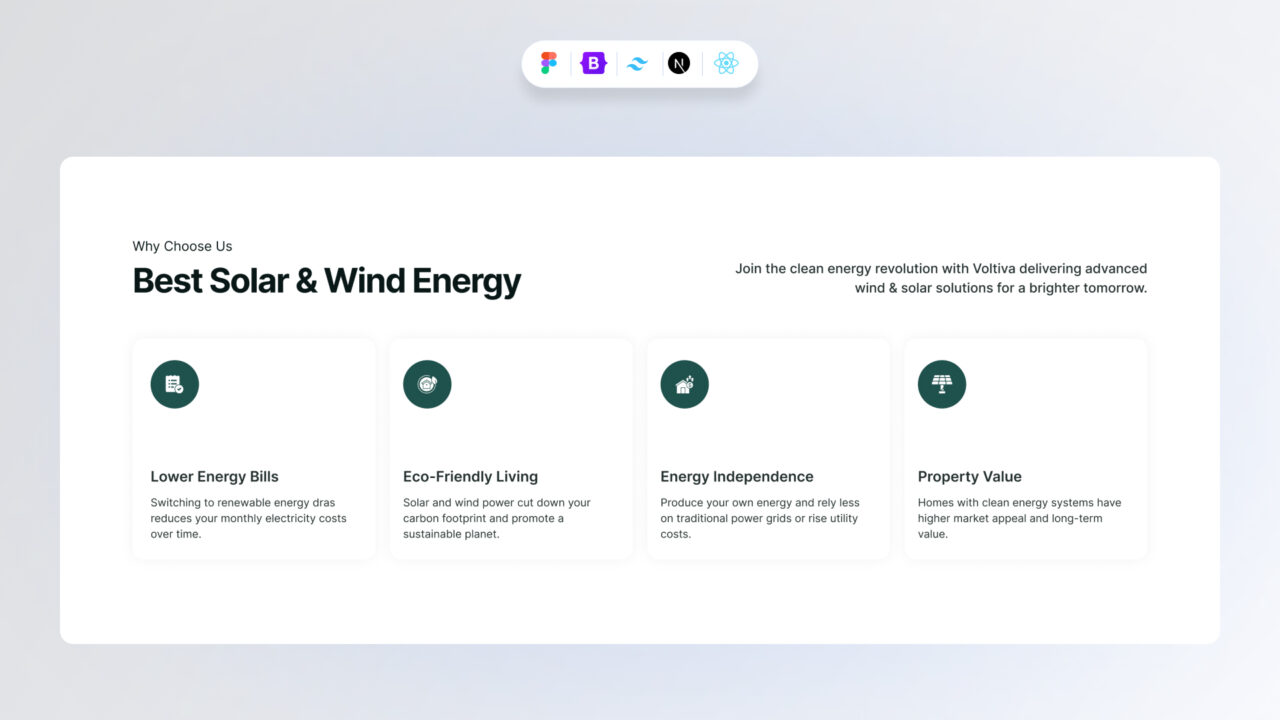
Task: Select the Lower Energy Bills body text
Action: 248,518
